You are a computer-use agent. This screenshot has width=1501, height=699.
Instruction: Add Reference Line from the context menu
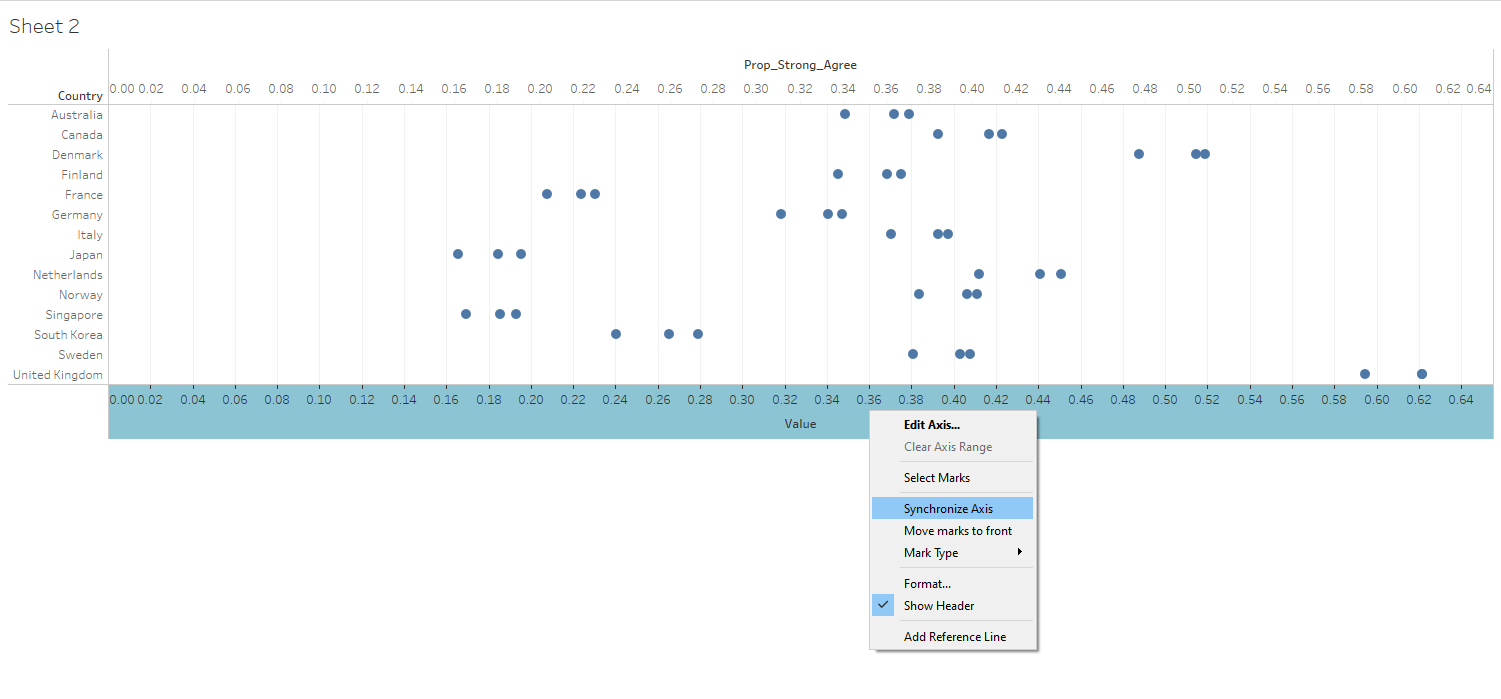954,637
